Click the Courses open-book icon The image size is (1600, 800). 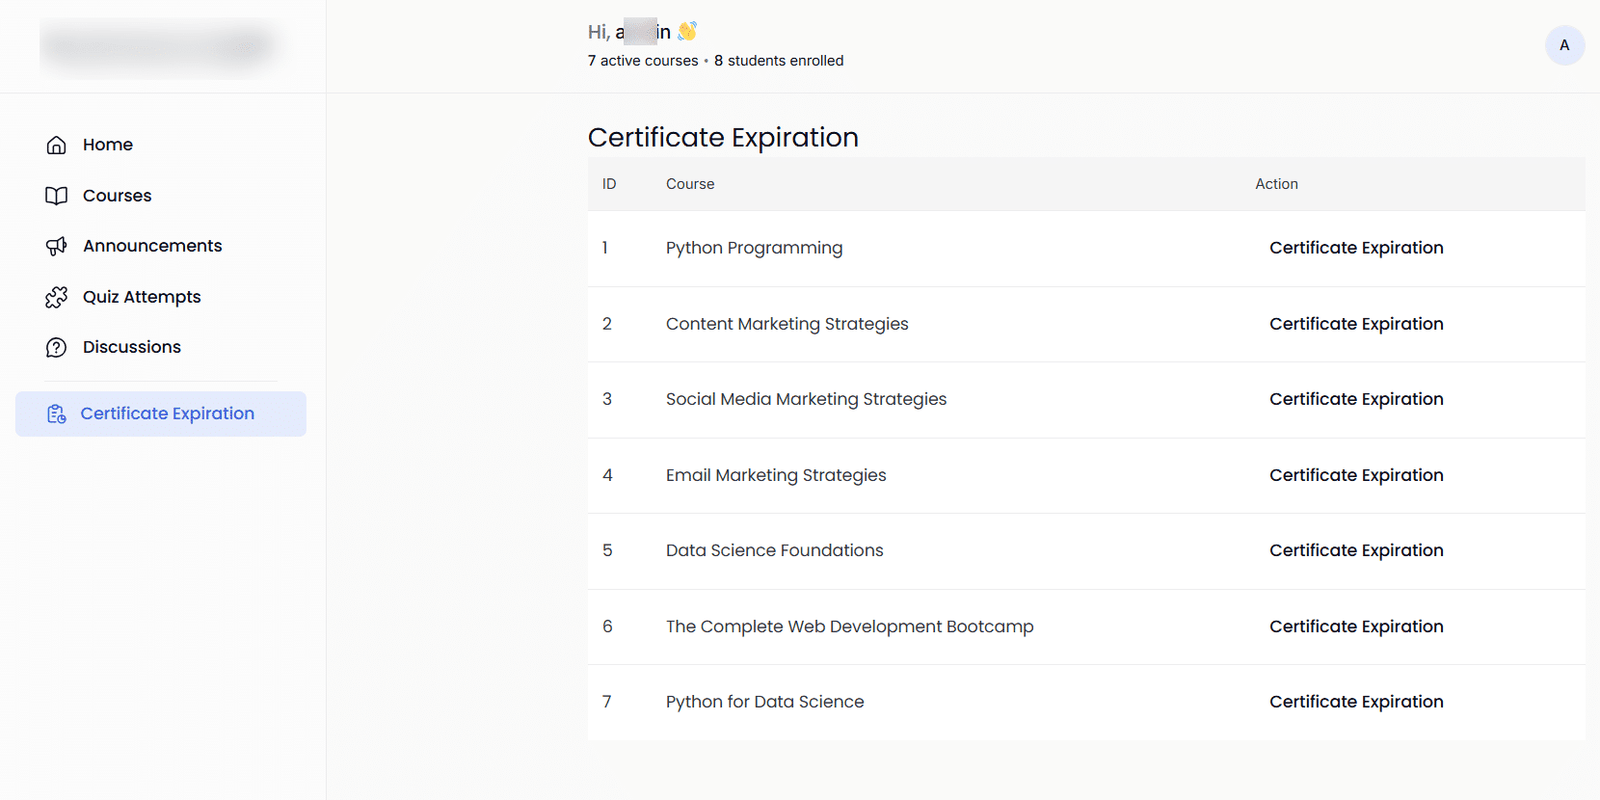pyautogui.click(x=56, y=196)
